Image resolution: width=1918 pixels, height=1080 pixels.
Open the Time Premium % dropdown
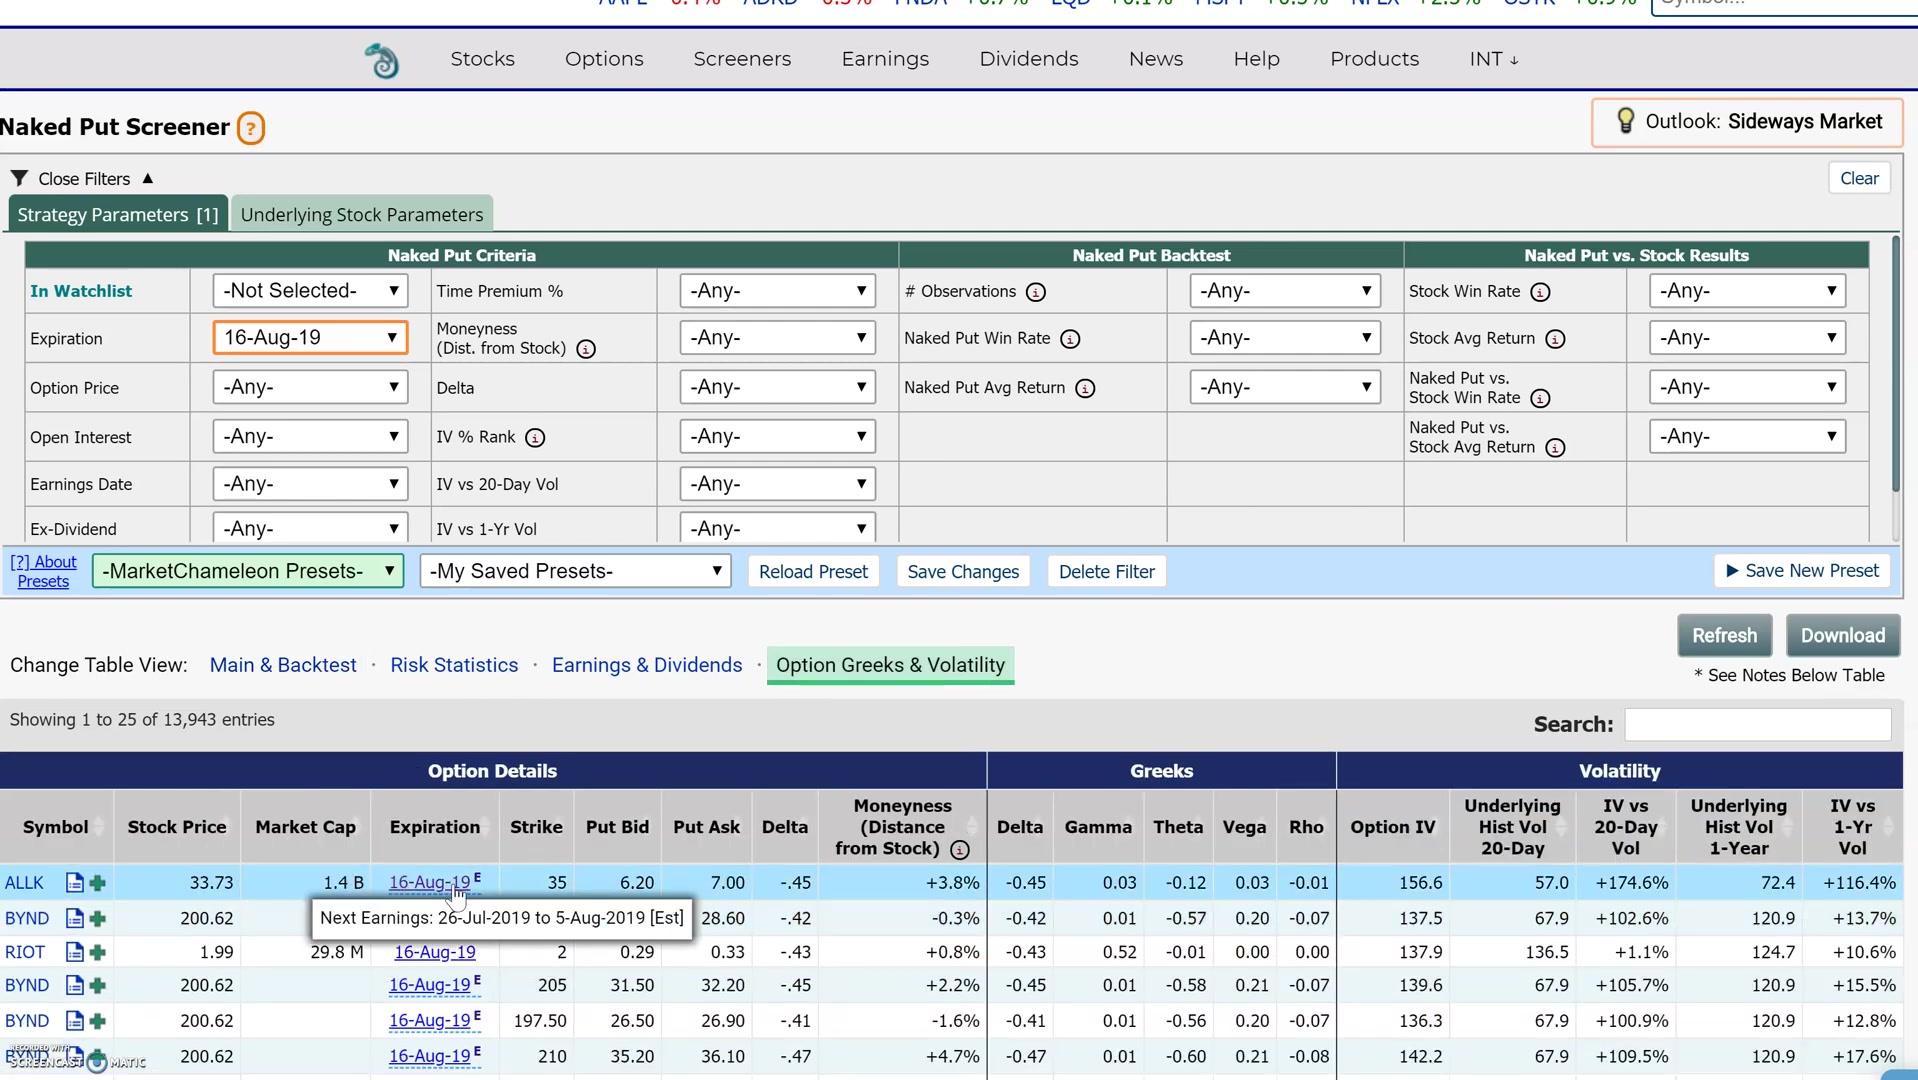pyautogui.click(x=777, y=291)
